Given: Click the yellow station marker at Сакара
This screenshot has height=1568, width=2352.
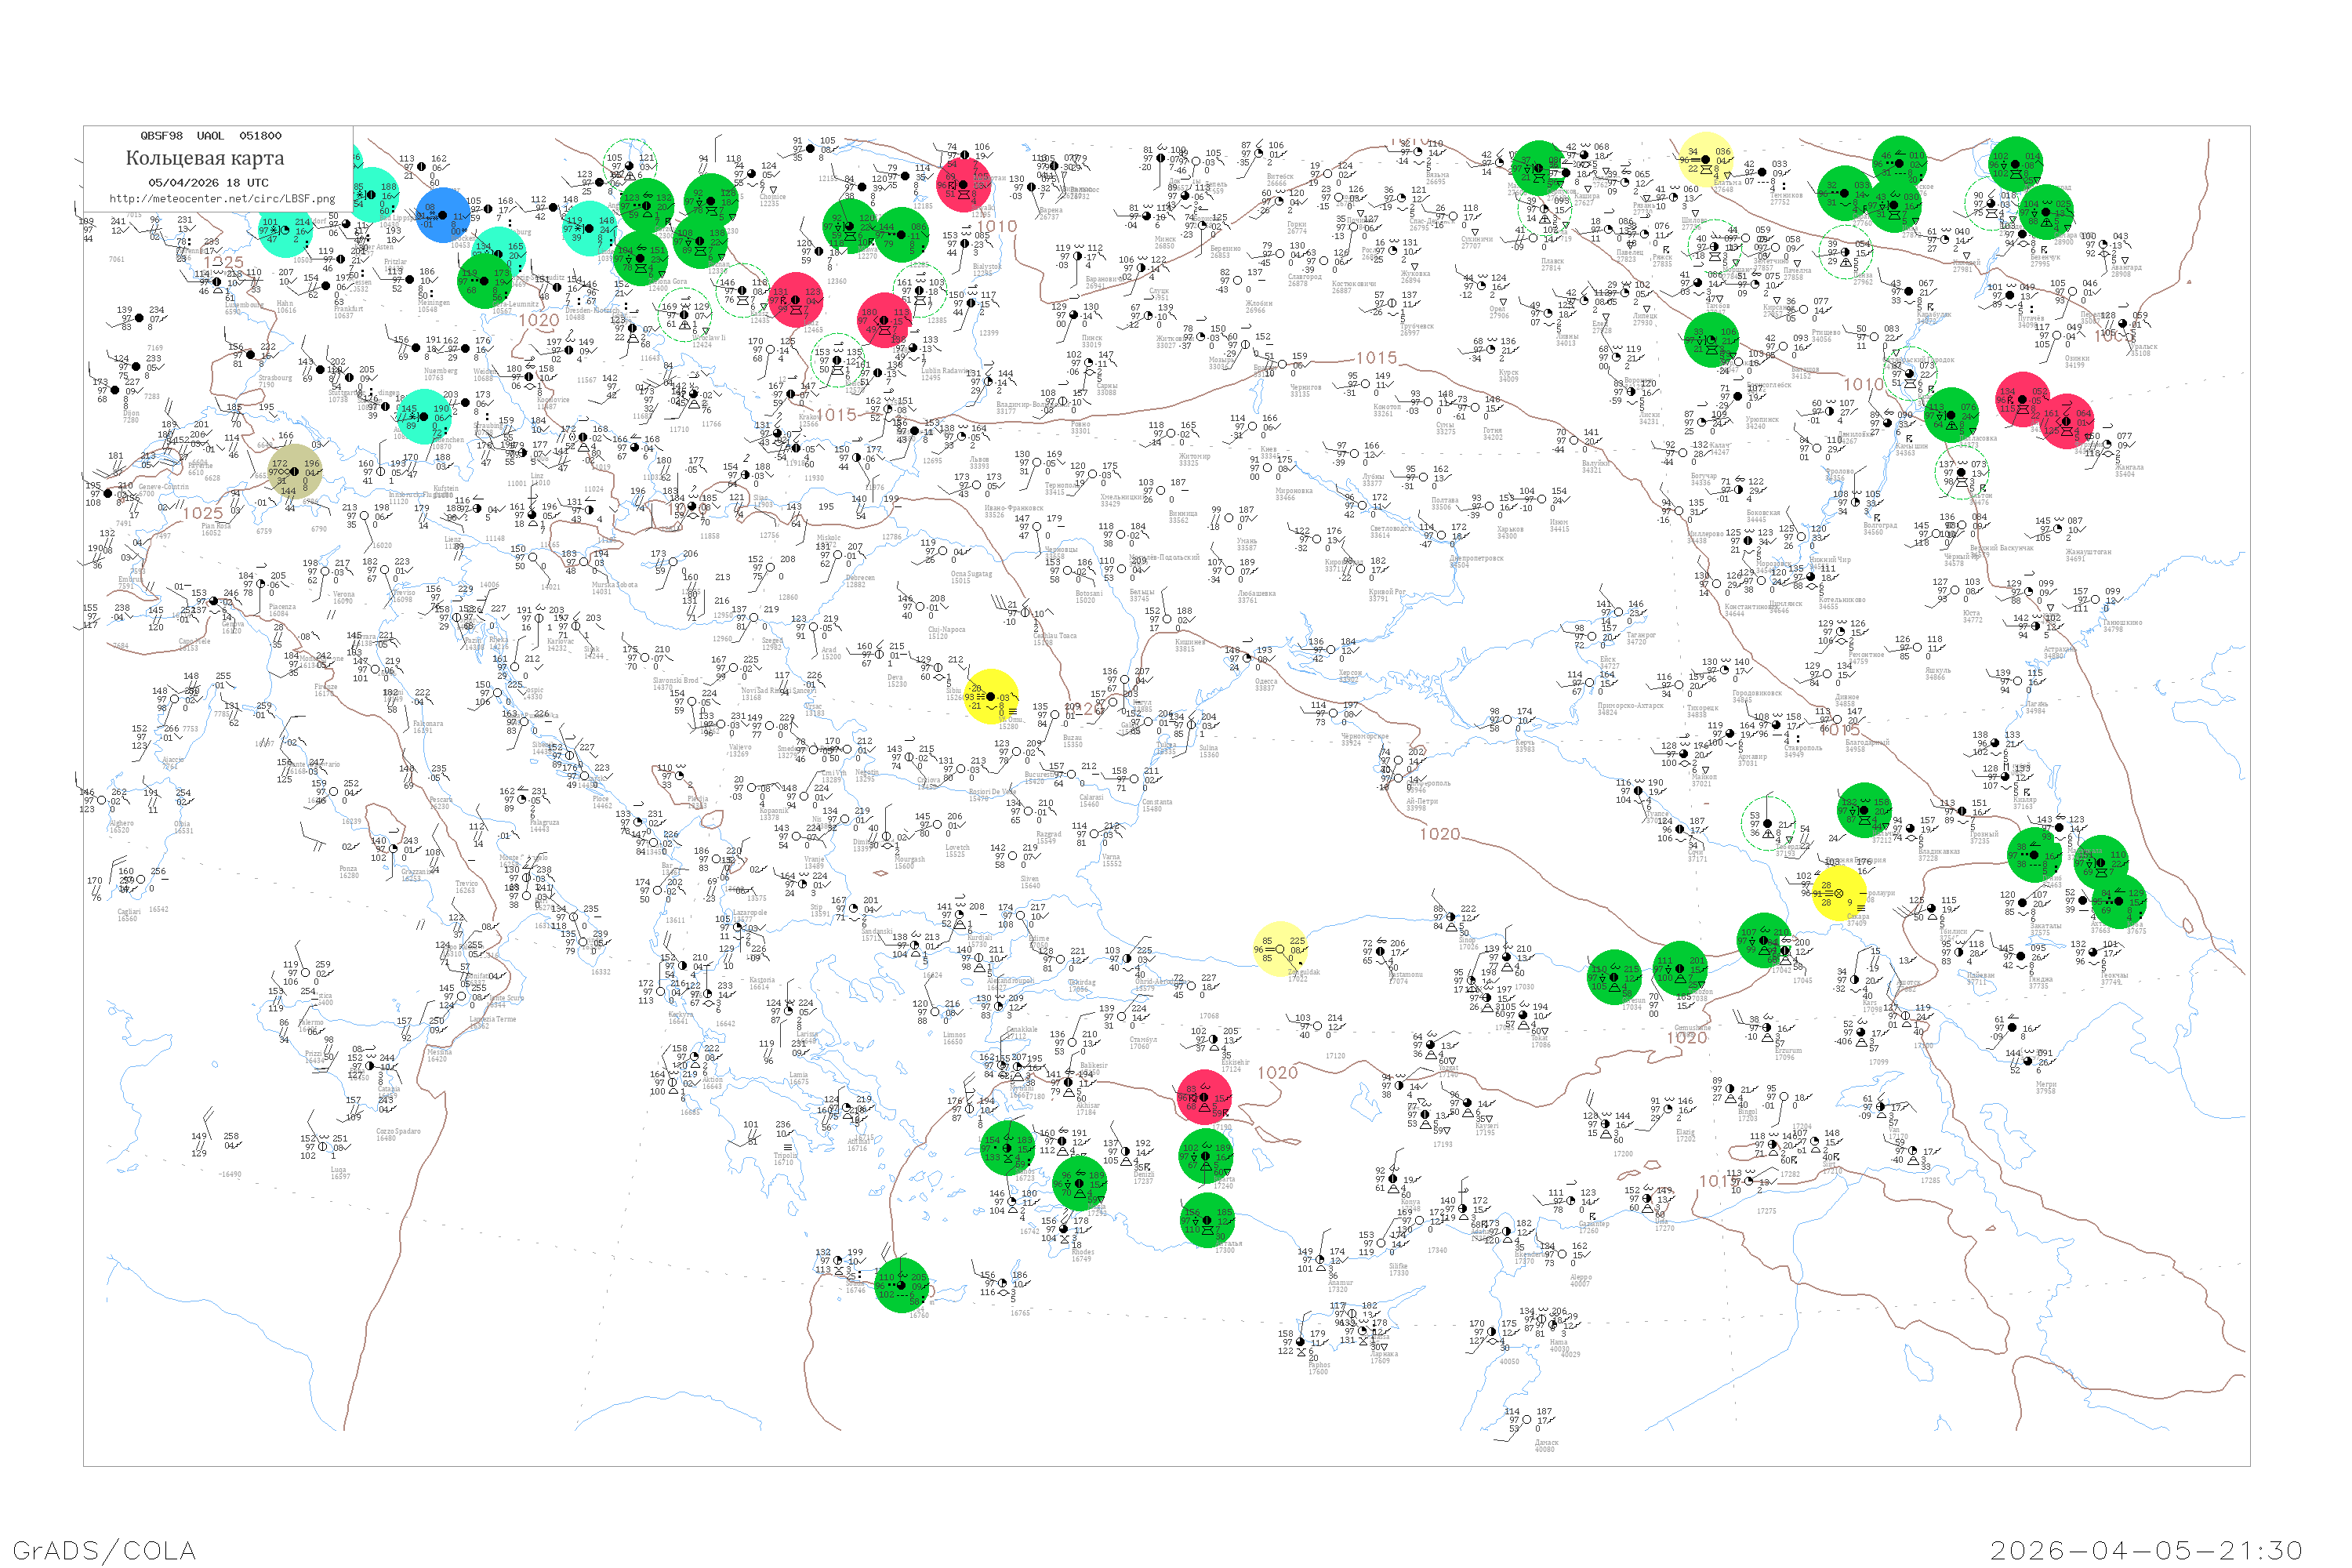Looking at the screenshot, I should 1838,892.
